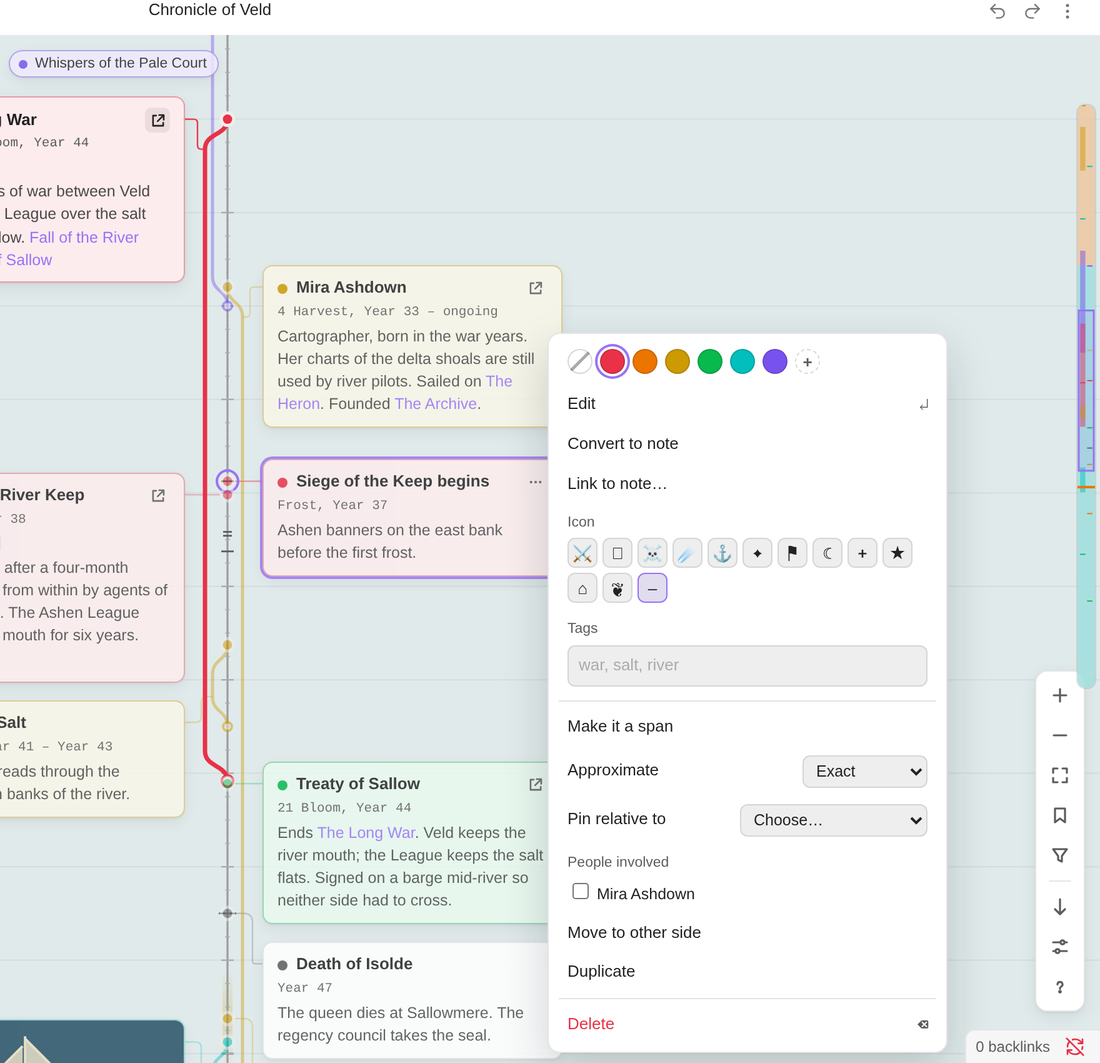Open the timeline settings sliders
The image size is (1100, 1063).
pos(1060,947)
